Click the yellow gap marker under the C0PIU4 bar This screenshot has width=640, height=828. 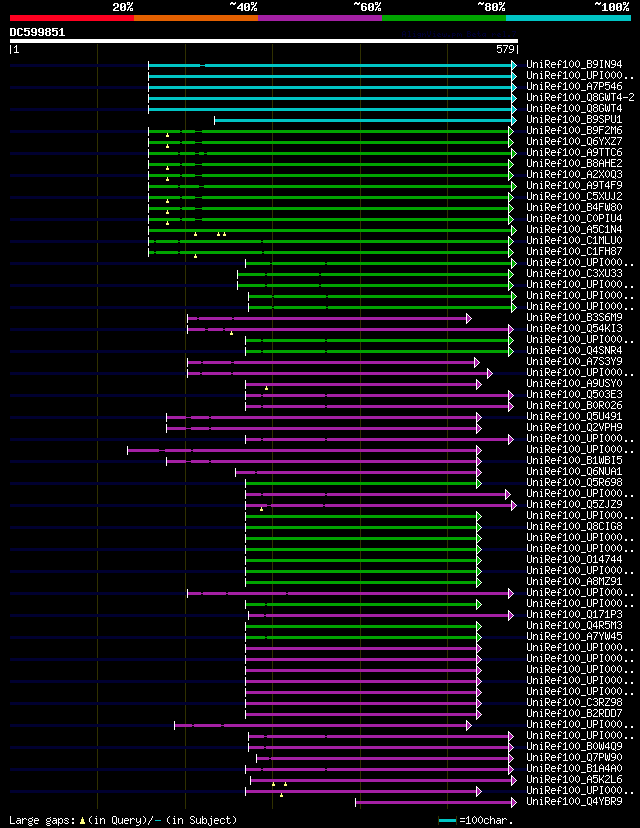(x=167, y=223)
